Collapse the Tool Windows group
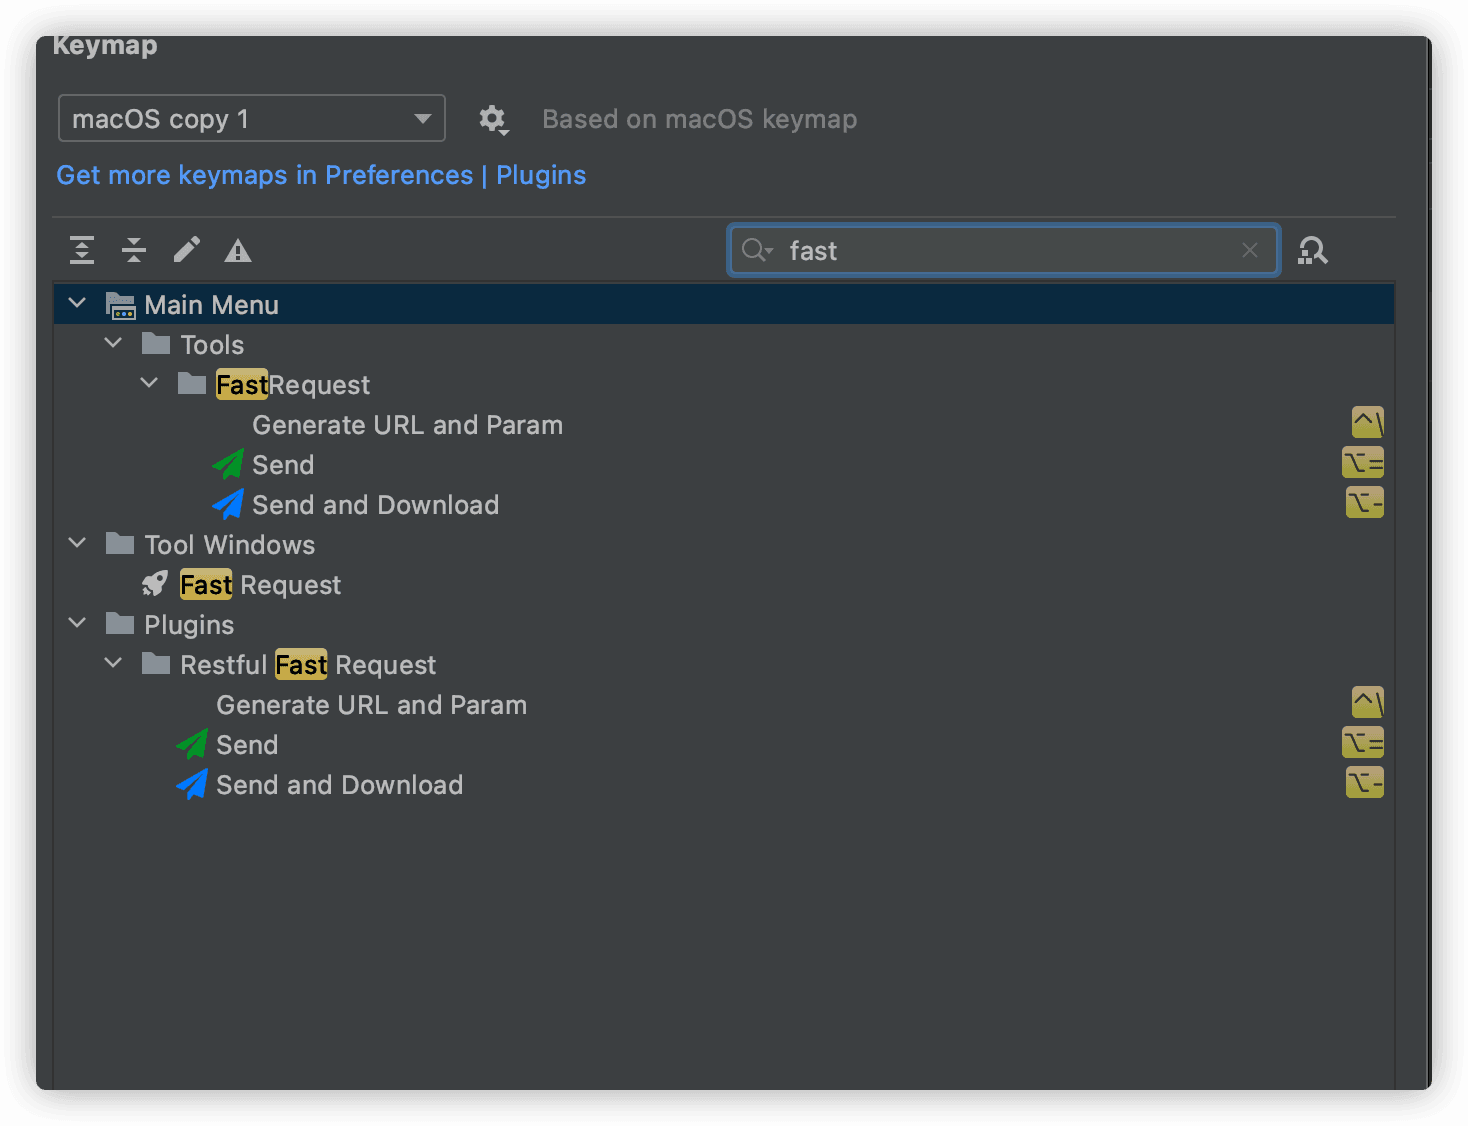This screenshot has height=1126, width=1468. 77,543
